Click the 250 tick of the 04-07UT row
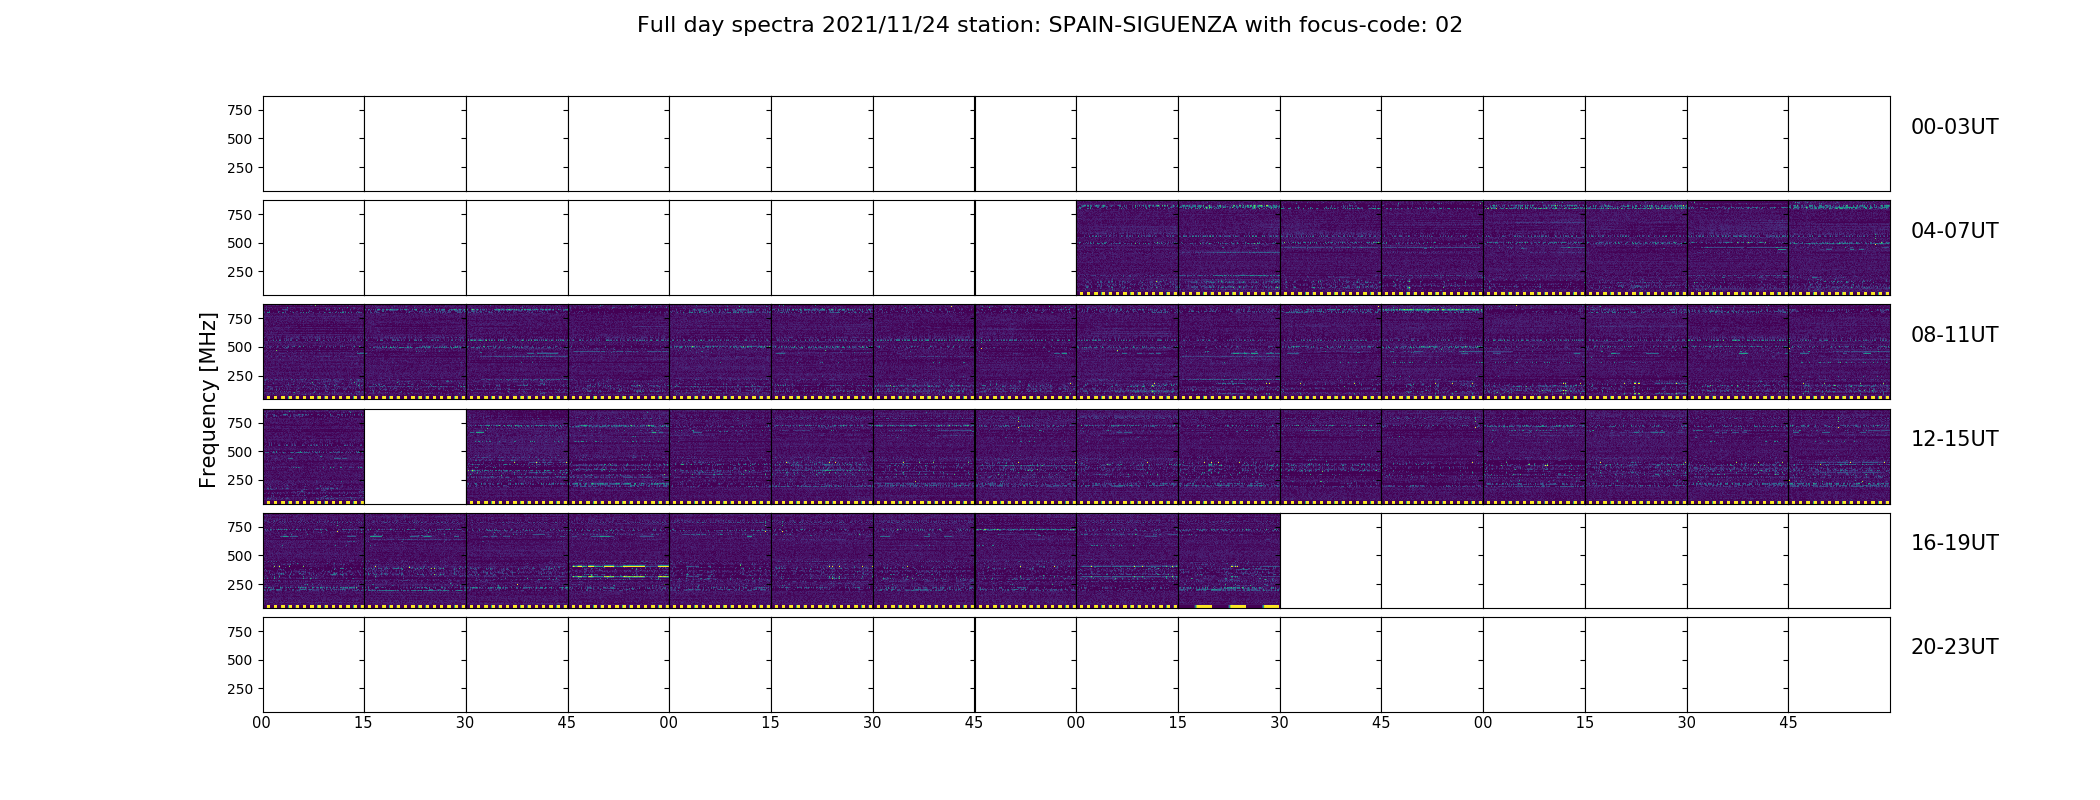2100x800 pixels. click(x=240, y=272)
